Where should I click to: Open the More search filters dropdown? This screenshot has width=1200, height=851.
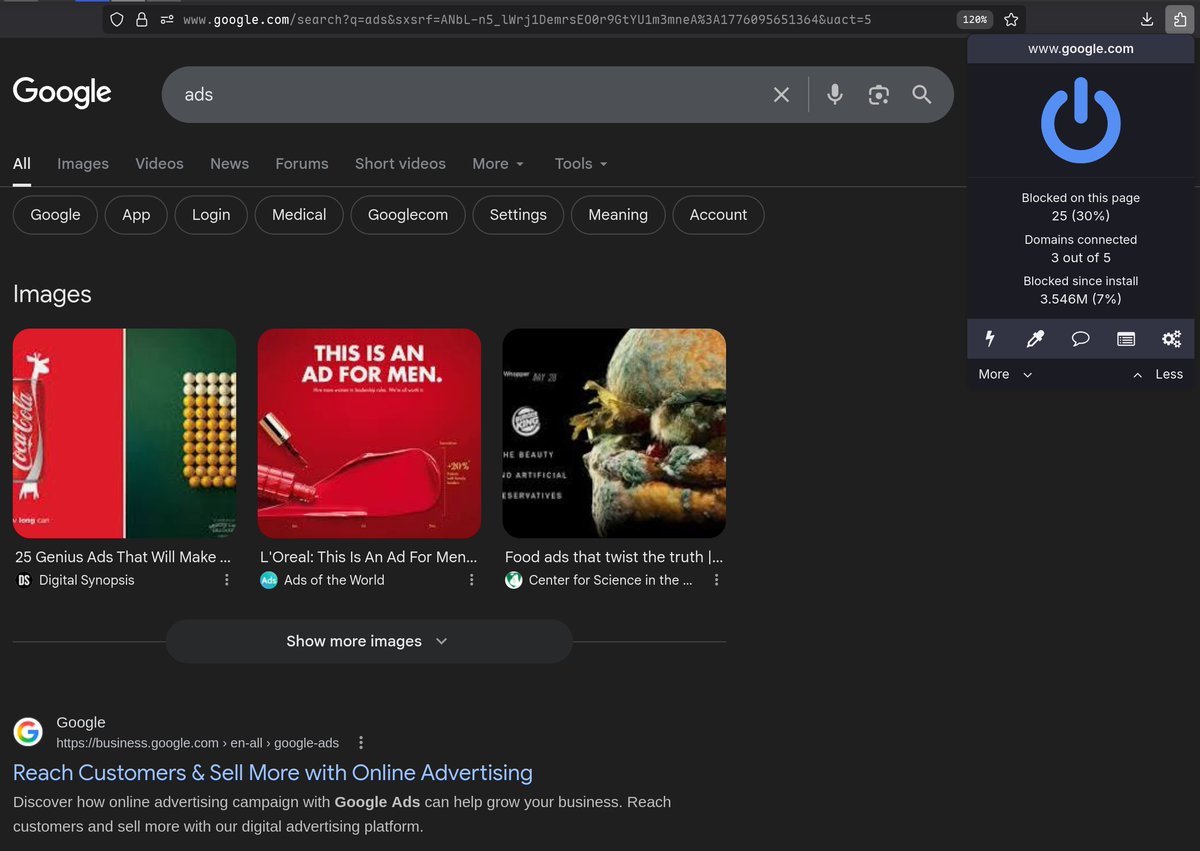point(498,164)
